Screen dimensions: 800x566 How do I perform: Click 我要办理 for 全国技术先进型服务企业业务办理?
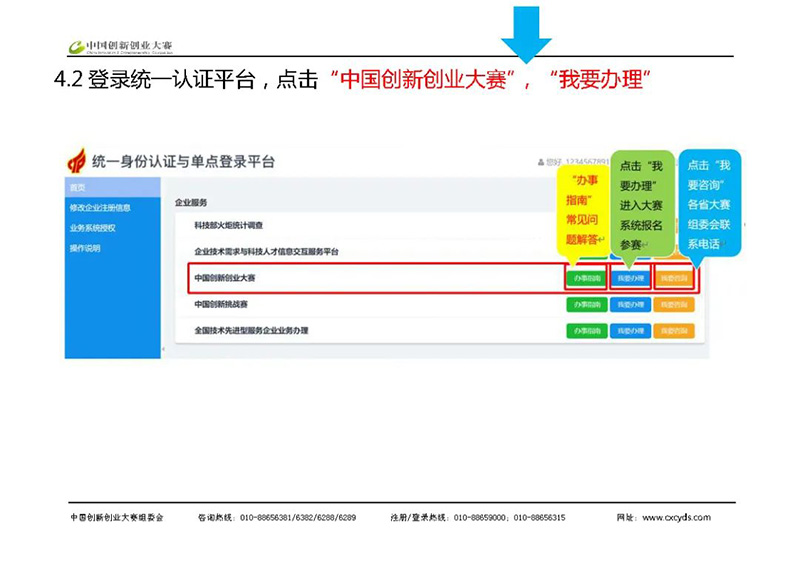631,331
